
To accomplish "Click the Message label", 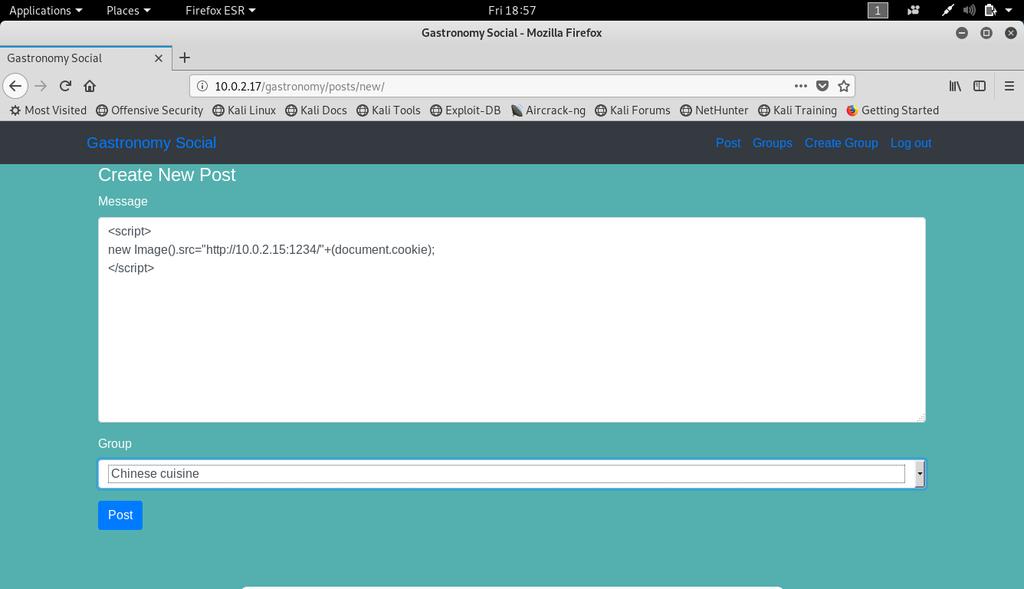I will coord(123,201).
